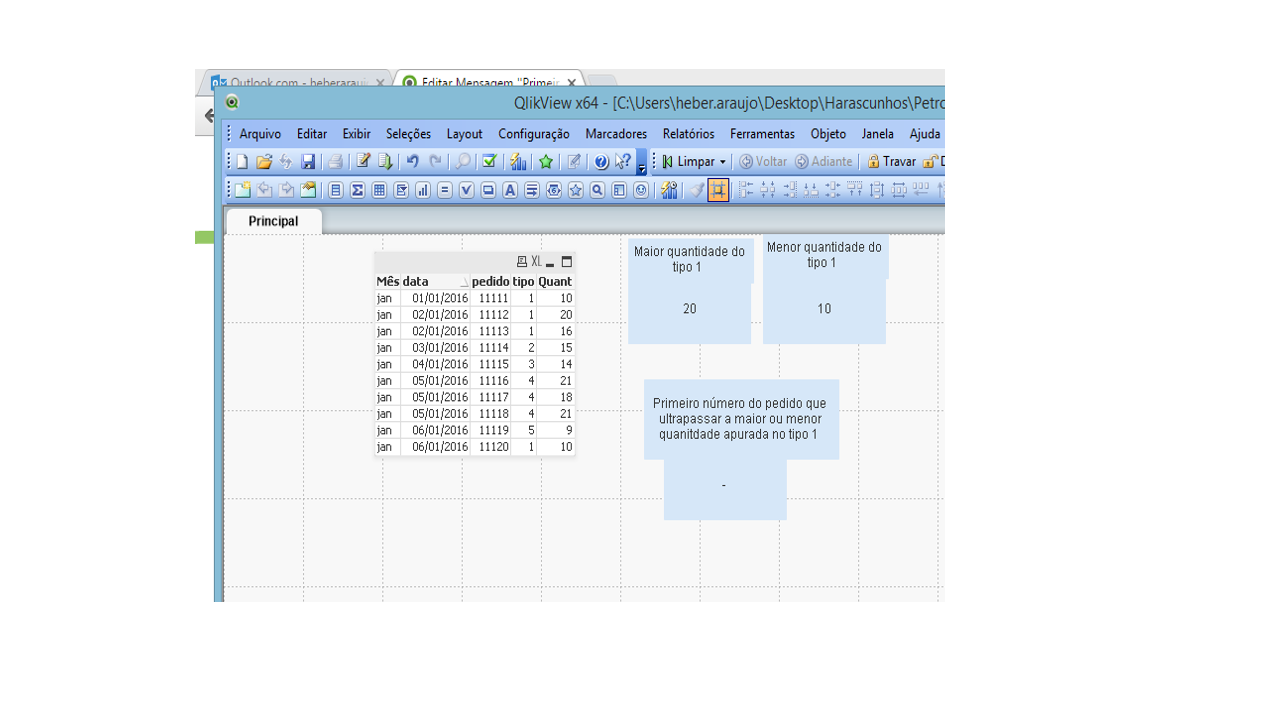Create a new Search object
This screenshot has width=1280, height=720.
tap(598, 190)
